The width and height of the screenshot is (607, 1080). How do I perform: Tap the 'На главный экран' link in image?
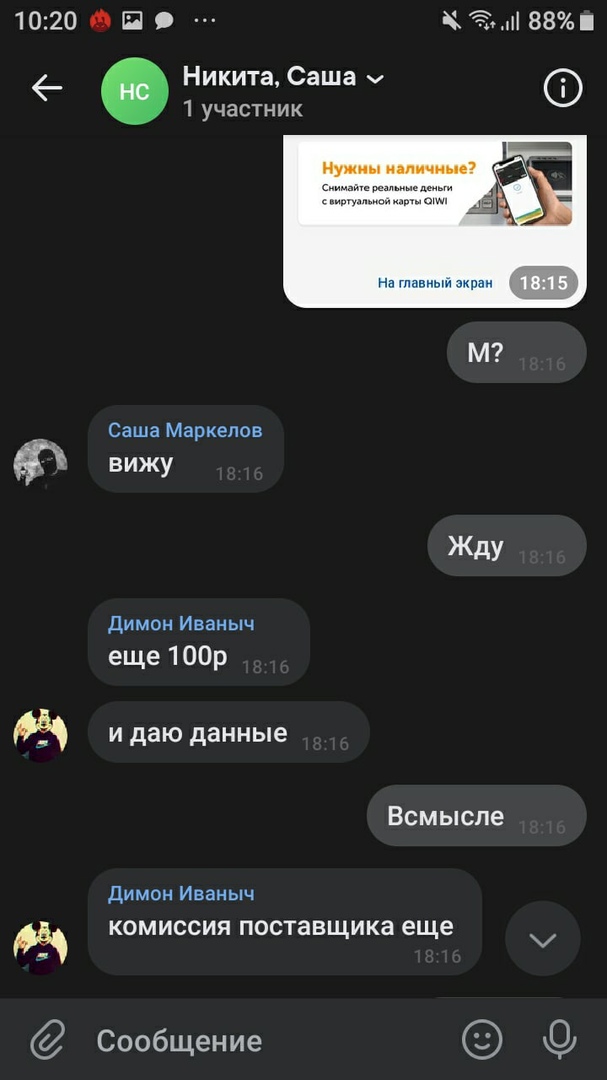point(435,282)
